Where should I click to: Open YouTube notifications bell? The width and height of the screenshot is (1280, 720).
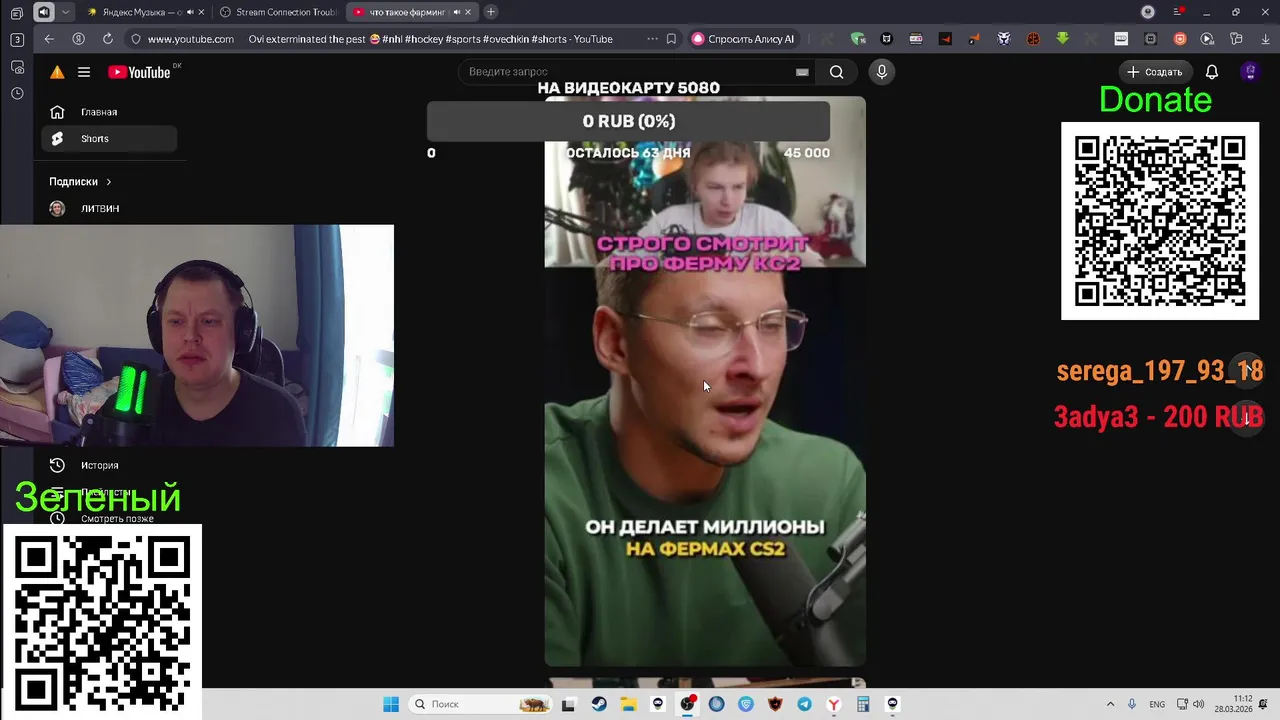tap(1211, 72)
